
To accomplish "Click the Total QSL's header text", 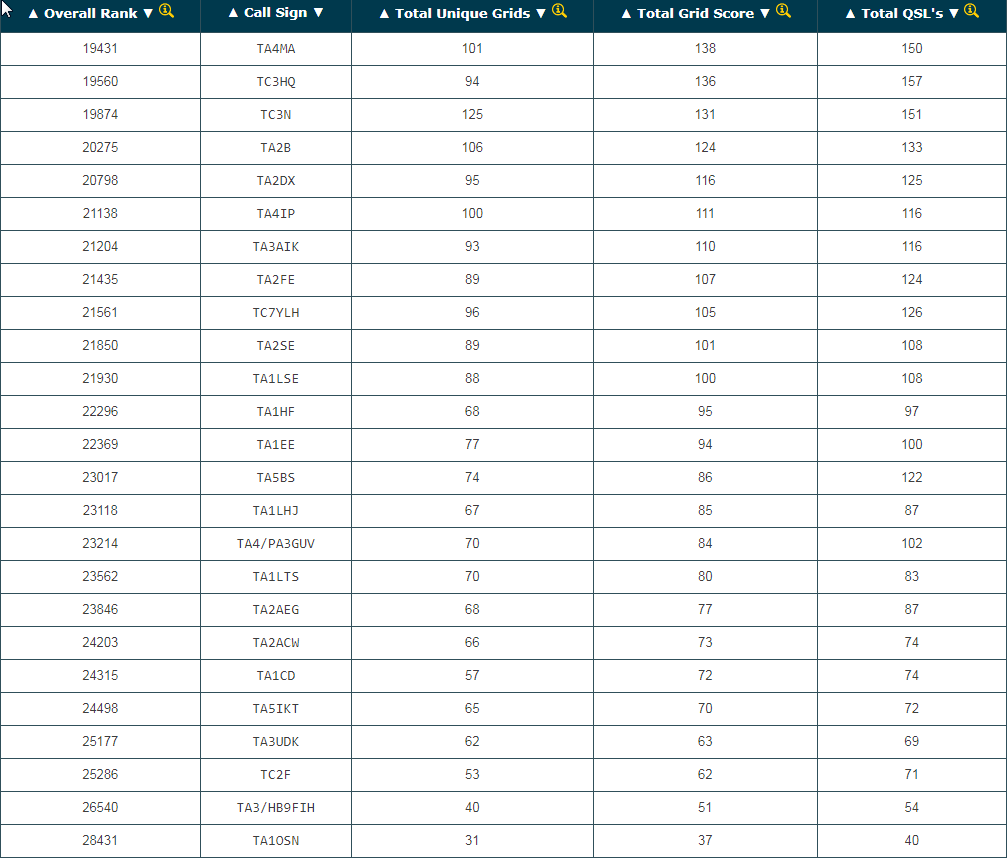I will [902, 14].
